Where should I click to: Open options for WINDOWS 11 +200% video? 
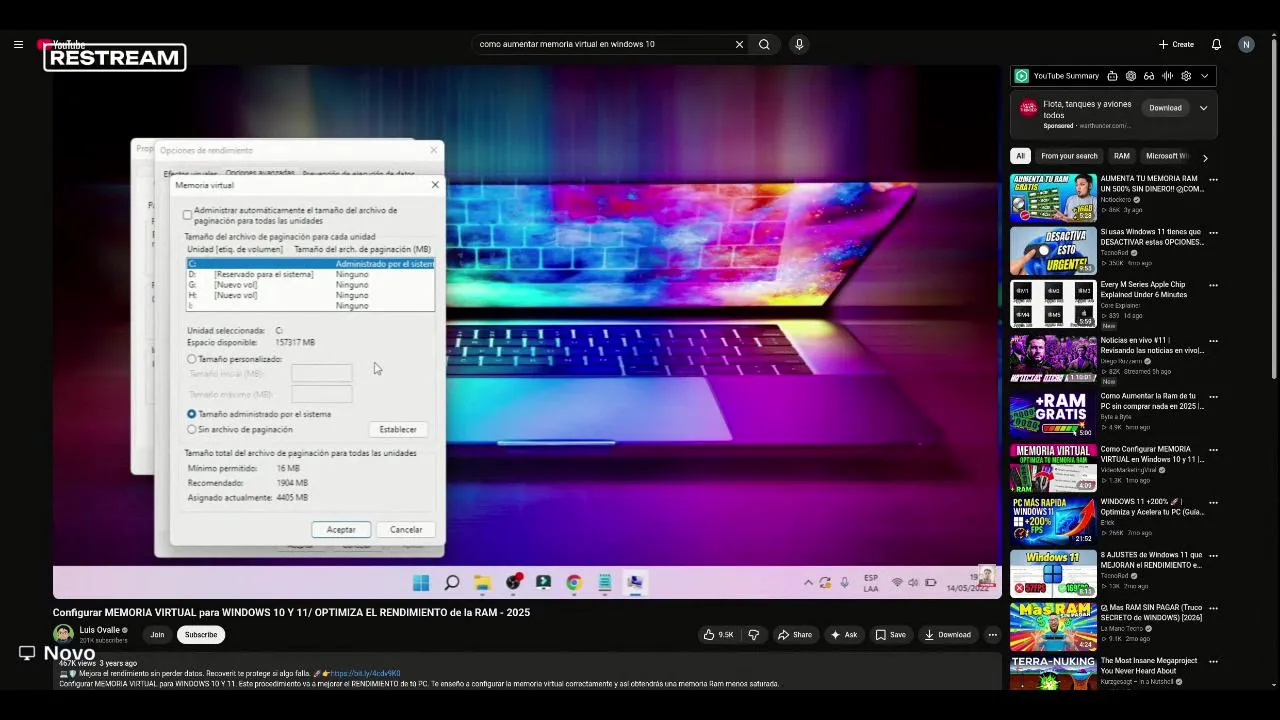pos(1213,502)
